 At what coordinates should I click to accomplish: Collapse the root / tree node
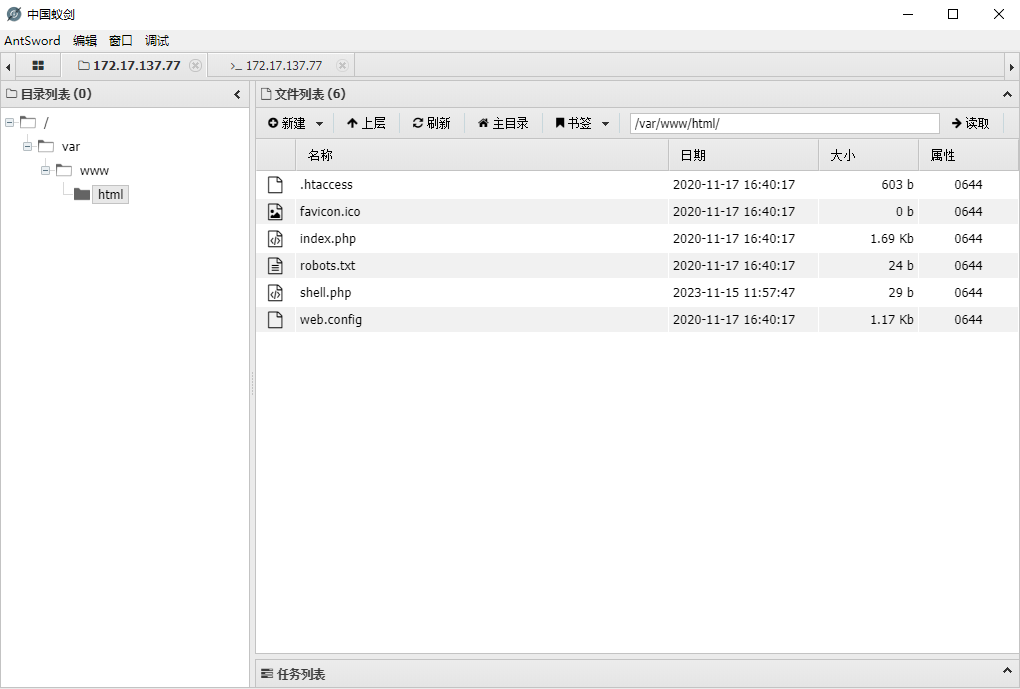[10, 122]
